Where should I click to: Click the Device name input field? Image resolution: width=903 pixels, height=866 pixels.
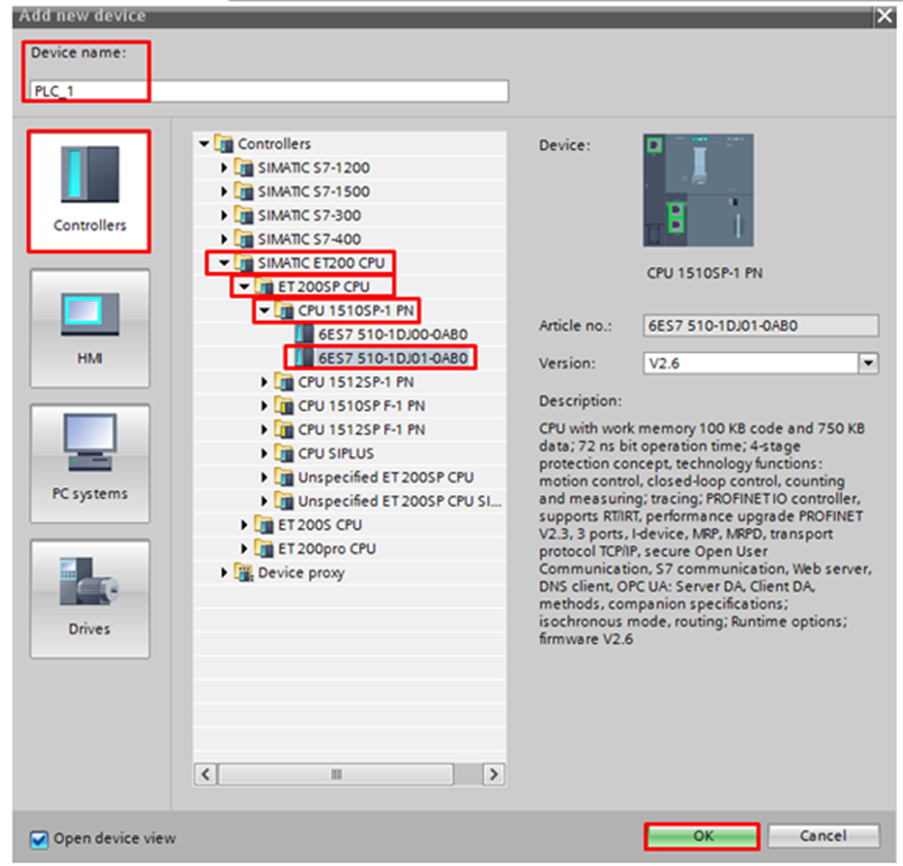268,91
